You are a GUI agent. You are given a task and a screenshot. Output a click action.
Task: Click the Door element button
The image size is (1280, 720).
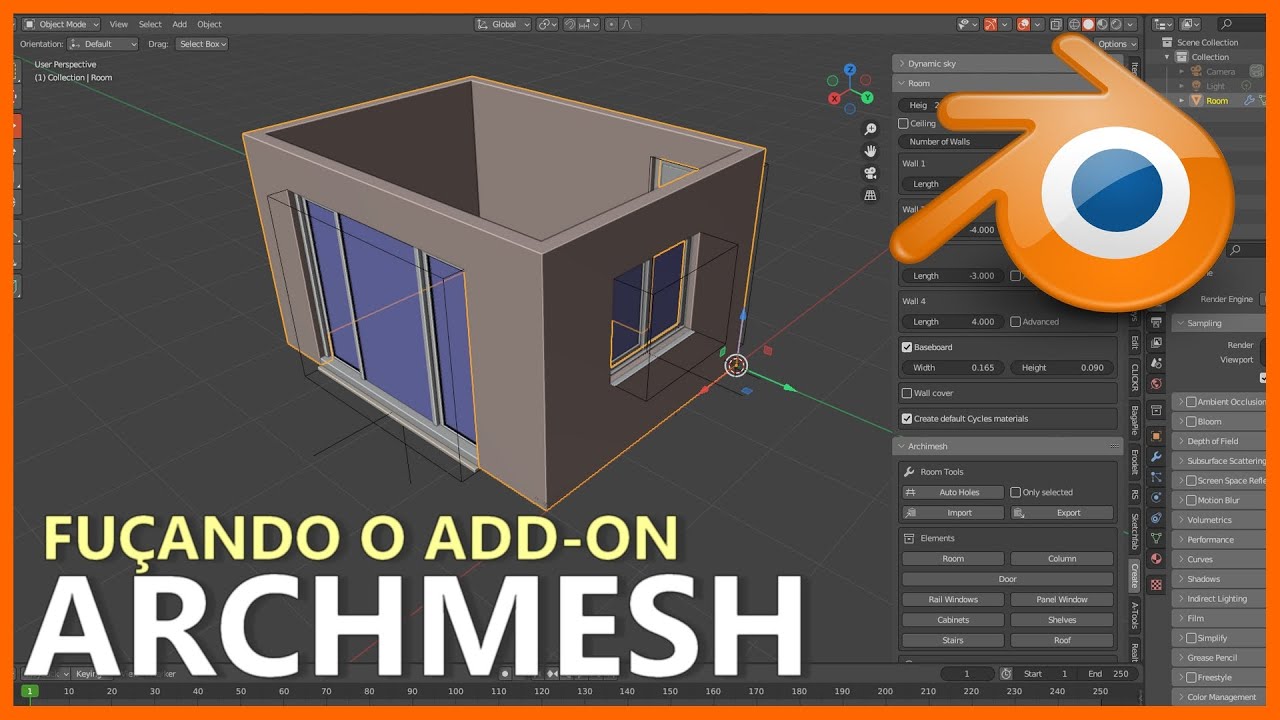click(1007, 579)
